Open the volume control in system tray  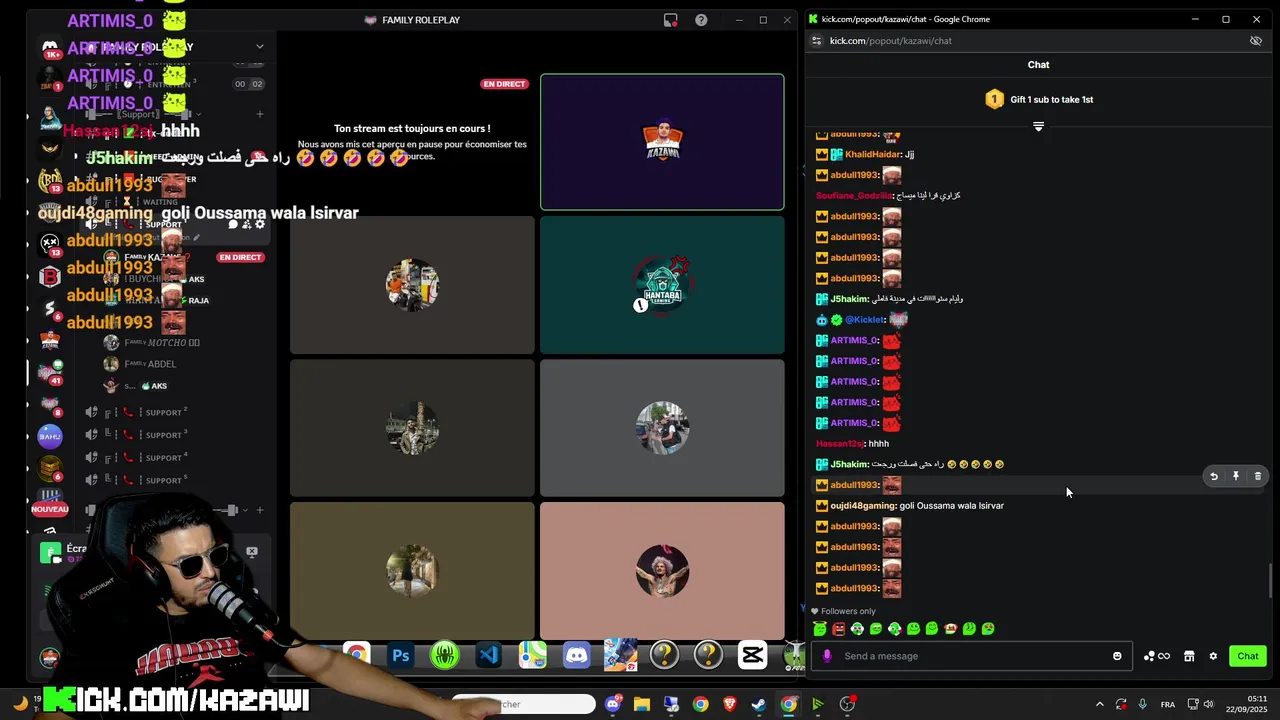[1208, 705]
